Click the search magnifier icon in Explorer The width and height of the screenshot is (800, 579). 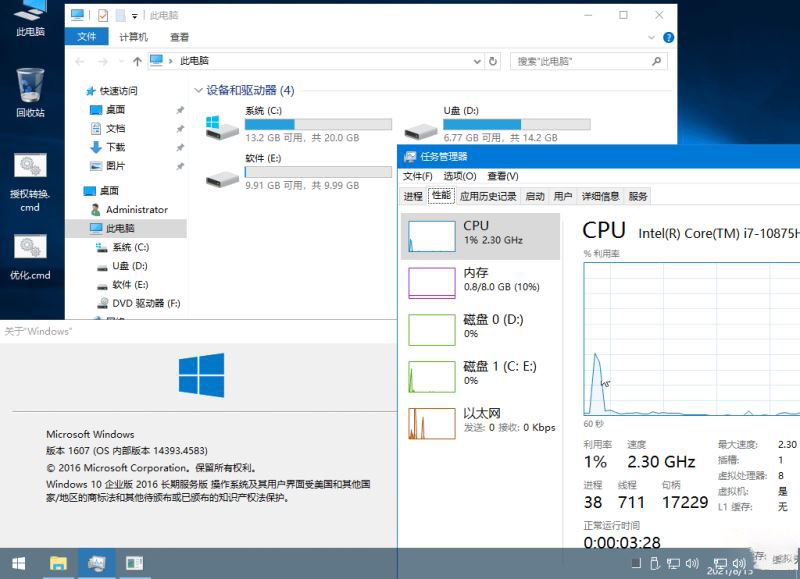click(x=657, y=61)
